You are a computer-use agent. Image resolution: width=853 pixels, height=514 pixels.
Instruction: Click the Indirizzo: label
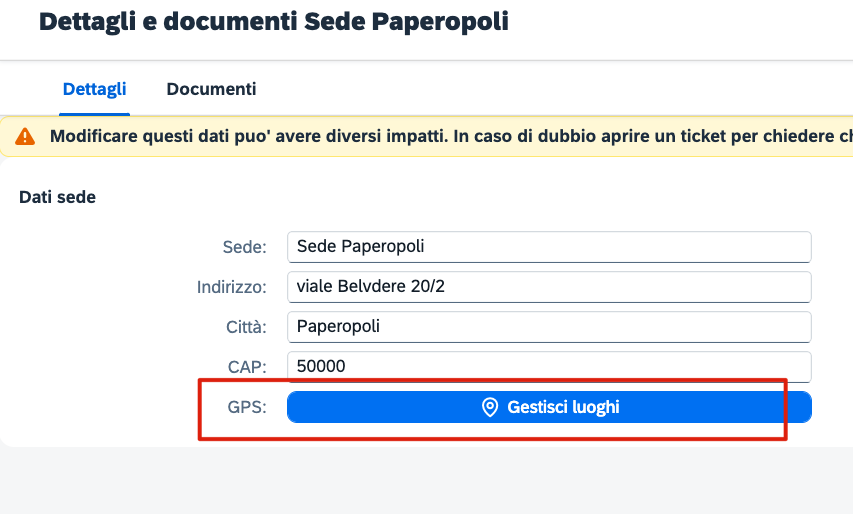(232, 287)
